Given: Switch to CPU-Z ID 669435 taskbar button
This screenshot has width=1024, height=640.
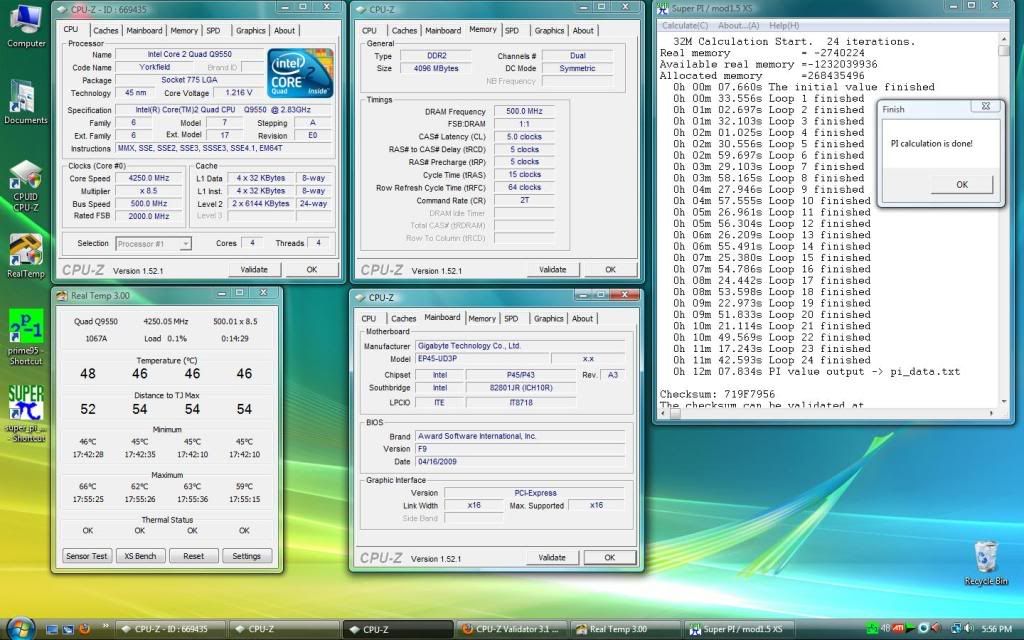Looking at the screenshot, I should tap(171, 630).
